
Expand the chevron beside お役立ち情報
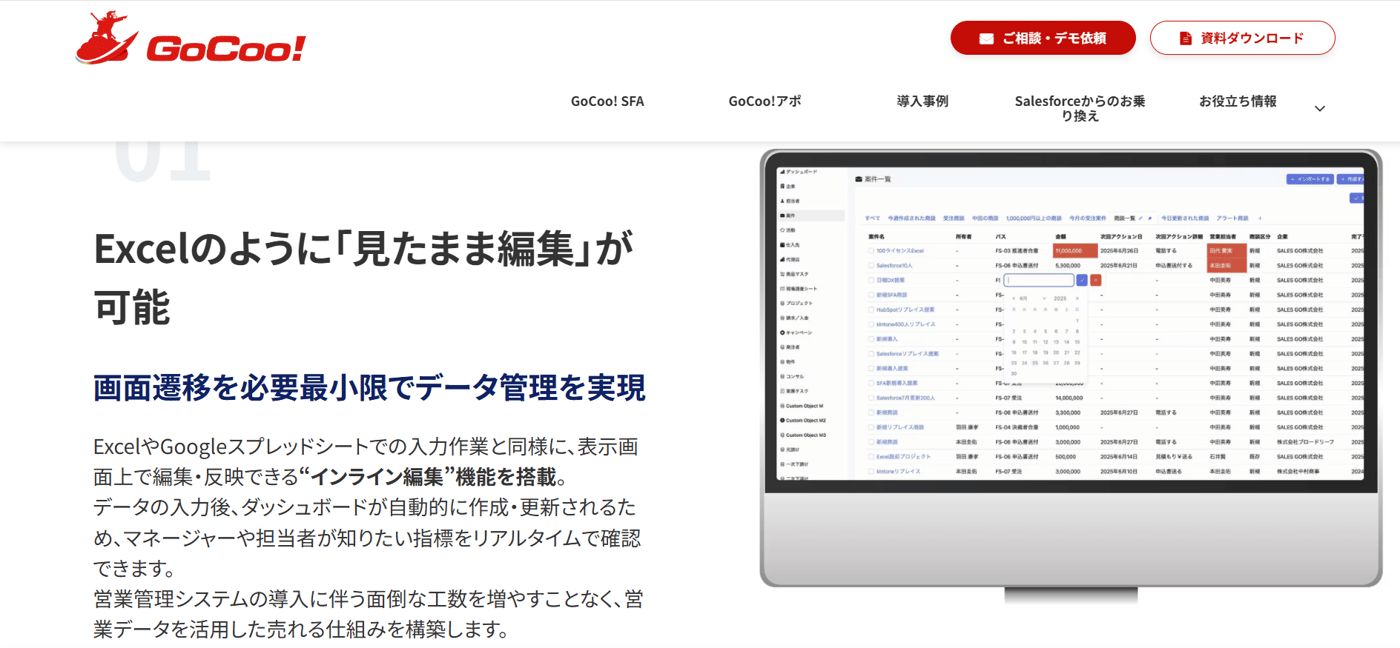[x=1320, y=108]
